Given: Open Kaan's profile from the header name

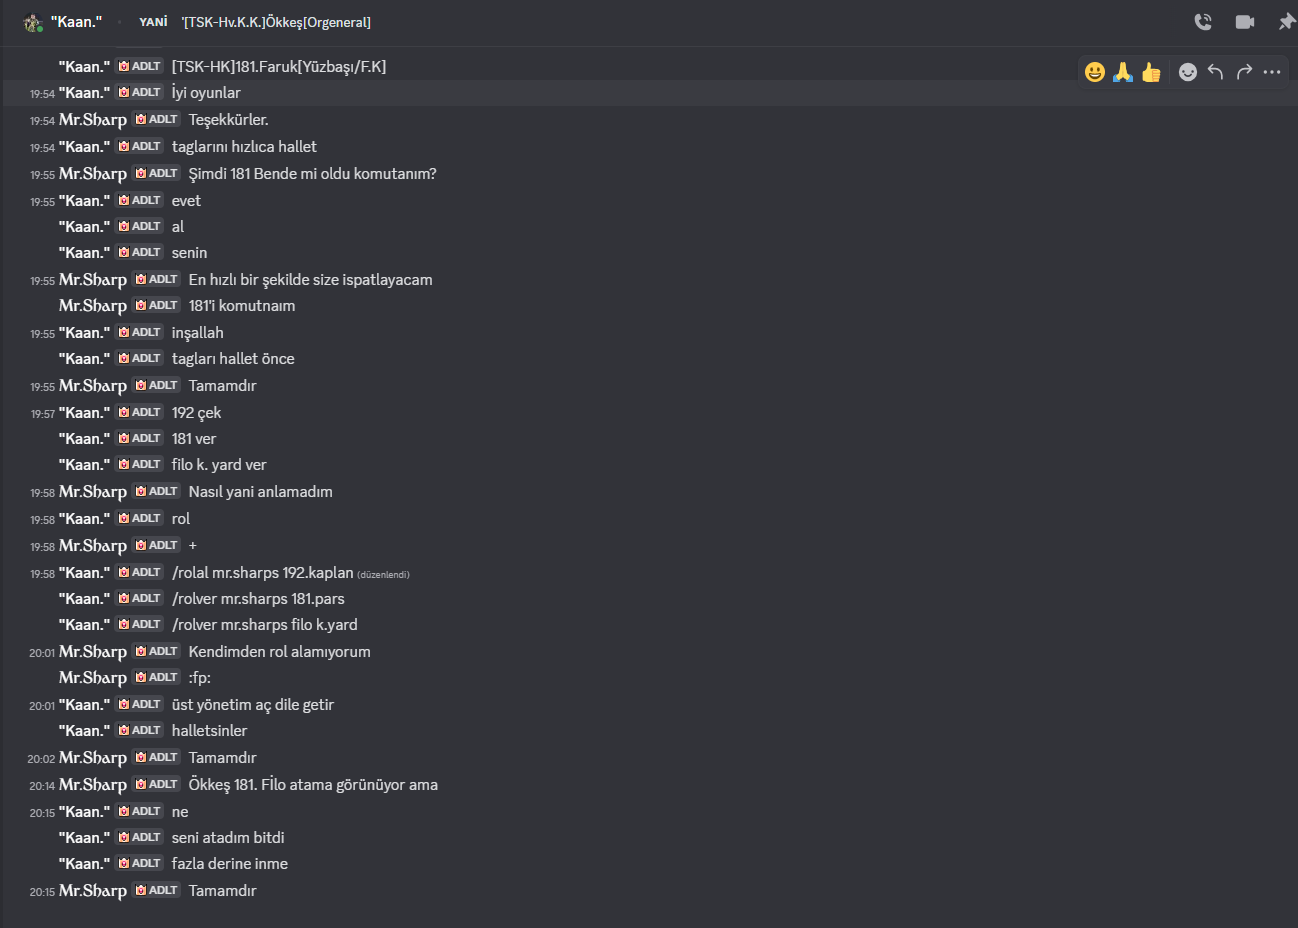Looking at the screenshot, I should point(77,22).
